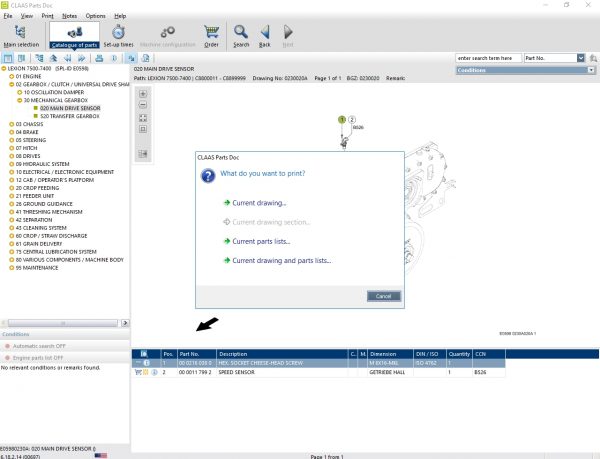Open the Catalogue of parts
The image size is (600, 459).
(74, 36)
